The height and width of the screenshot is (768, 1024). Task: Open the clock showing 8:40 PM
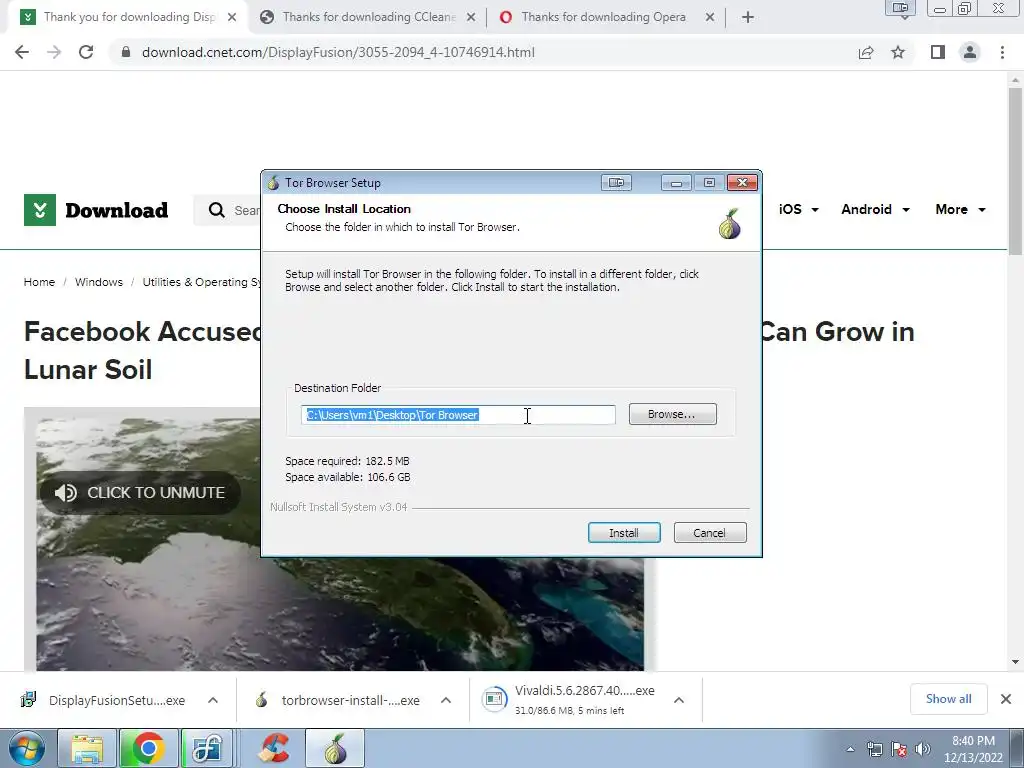point(973,749)
